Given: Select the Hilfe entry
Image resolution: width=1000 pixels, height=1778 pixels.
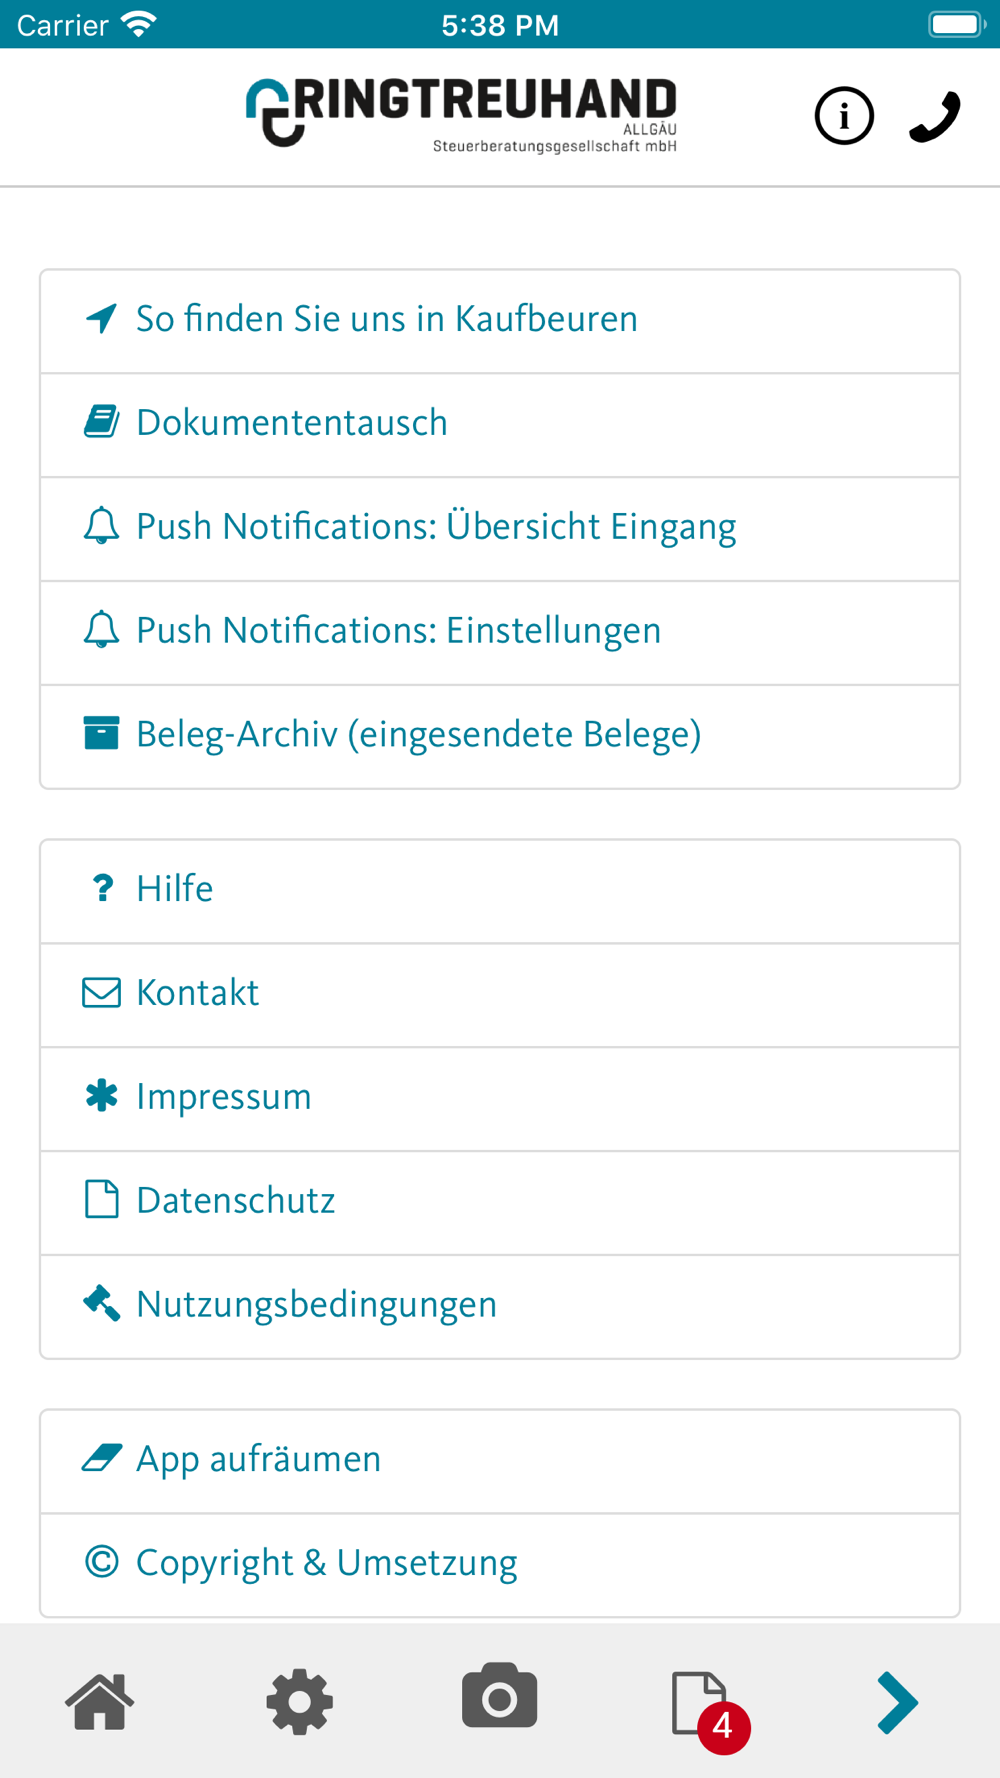Looking at the screenshot, I should tap(500, 891).
